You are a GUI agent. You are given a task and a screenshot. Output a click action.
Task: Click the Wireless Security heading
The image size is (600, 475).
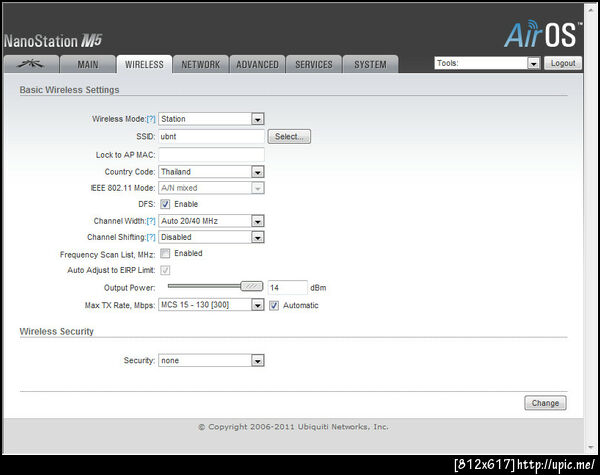coord(57,331)
